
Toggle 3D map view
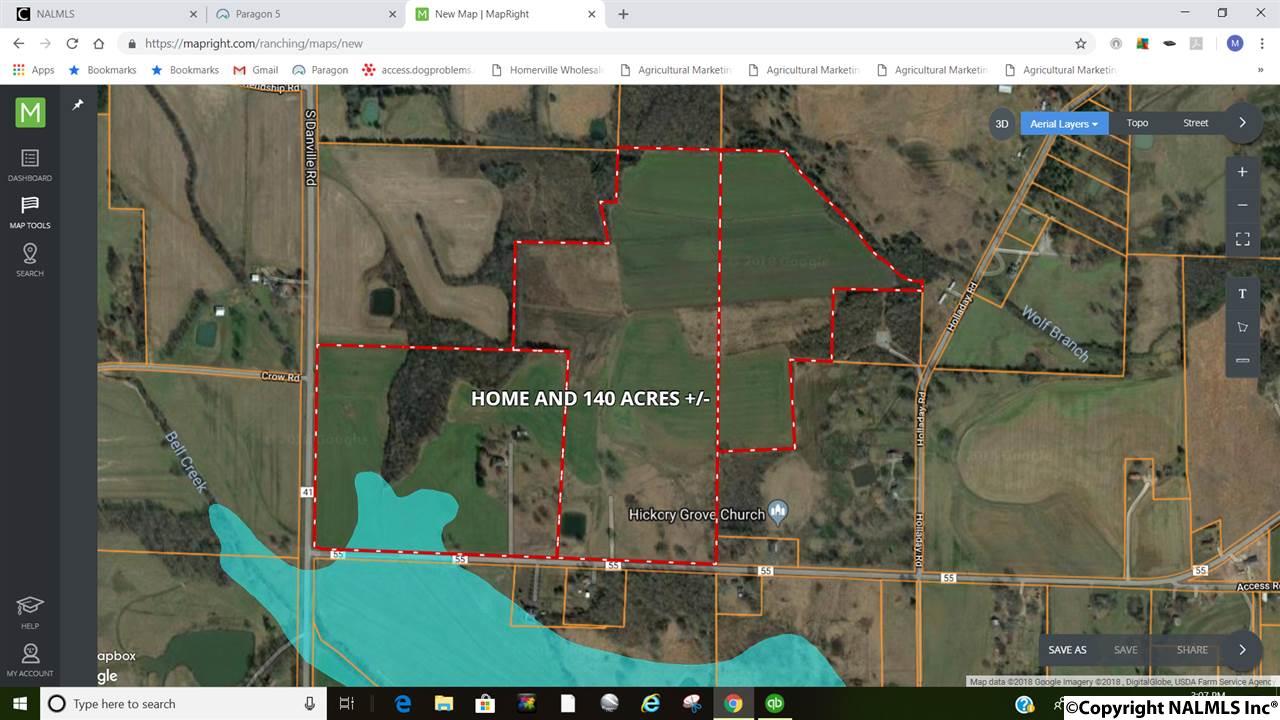tap(1001, 124)
